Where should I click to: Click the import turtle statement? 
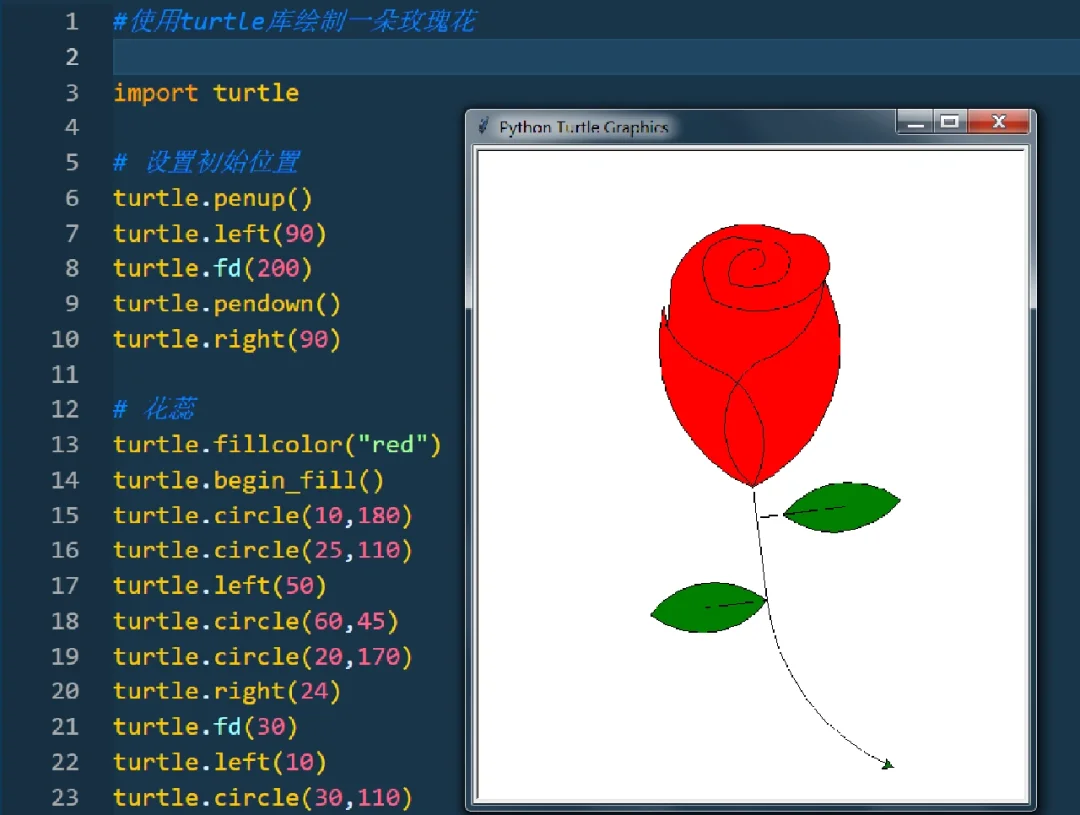point(205,92)
